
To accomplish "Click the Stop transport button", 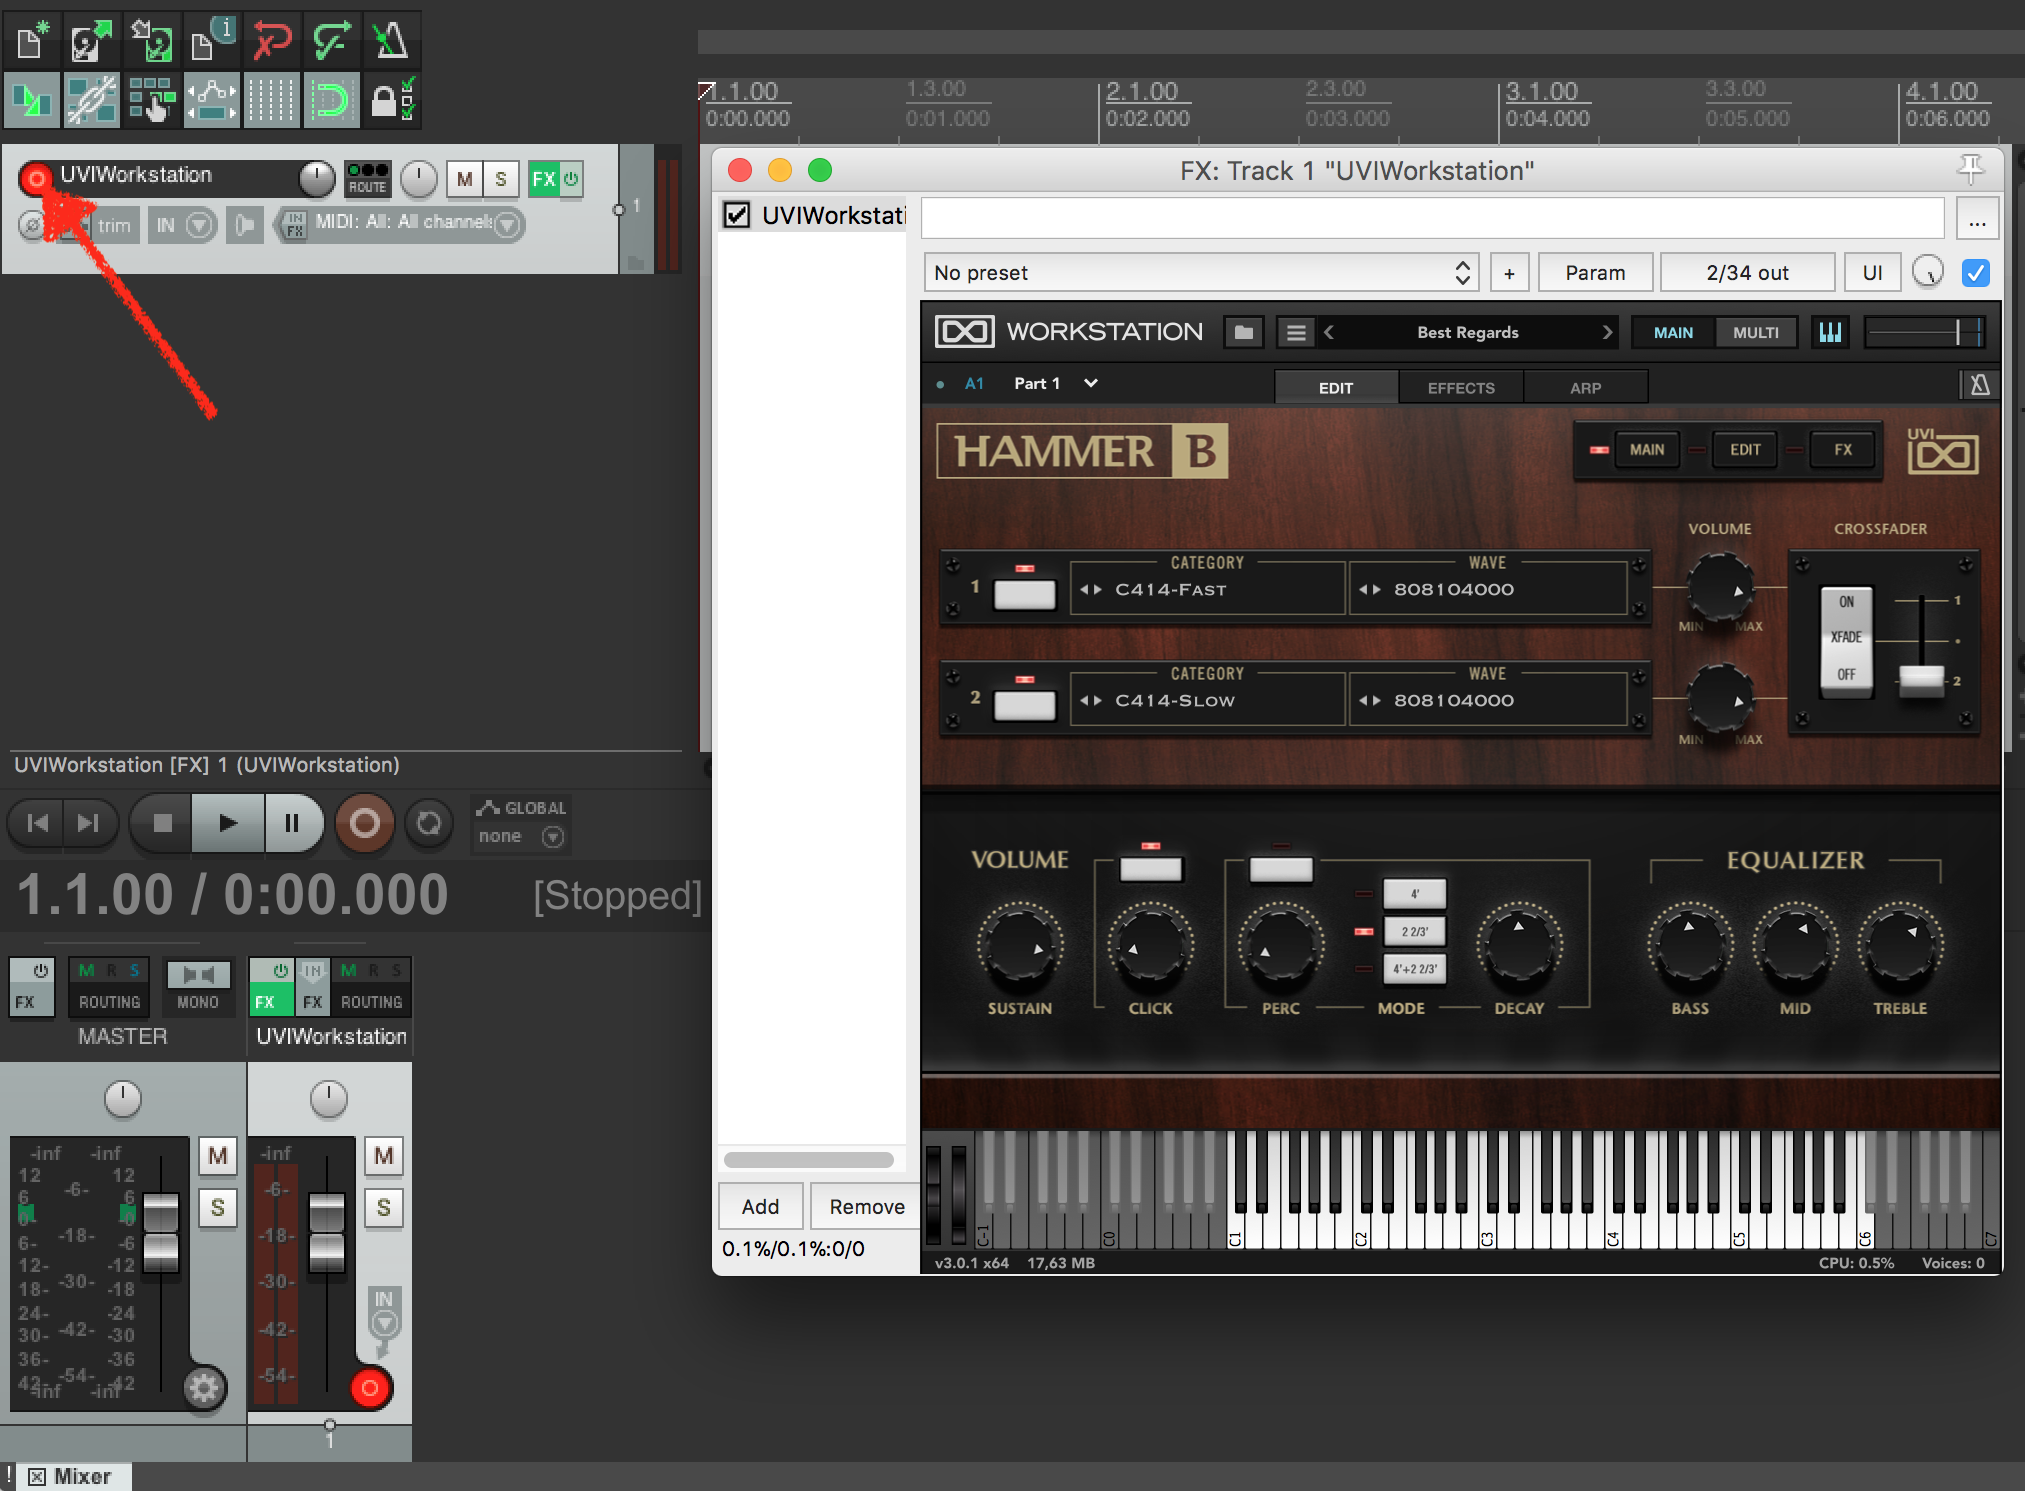I will pyautogui.click(x=162, y=823).
